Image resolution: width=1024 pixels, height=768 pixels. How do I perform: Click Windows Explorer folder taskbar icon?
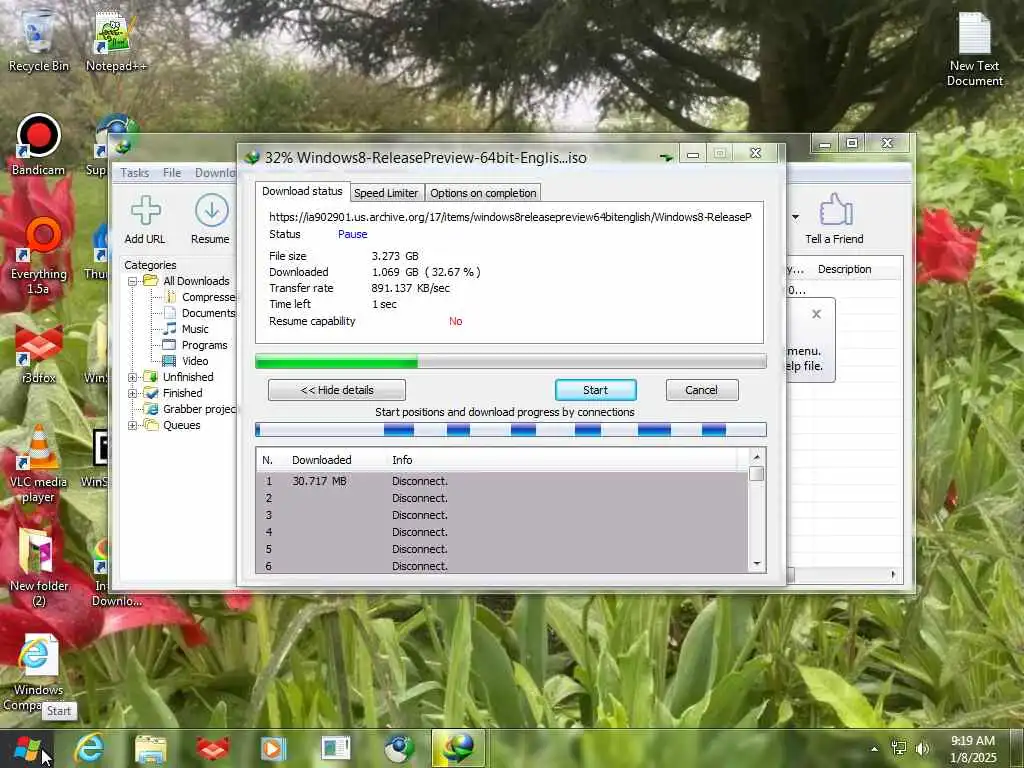(x=150, y=748)
